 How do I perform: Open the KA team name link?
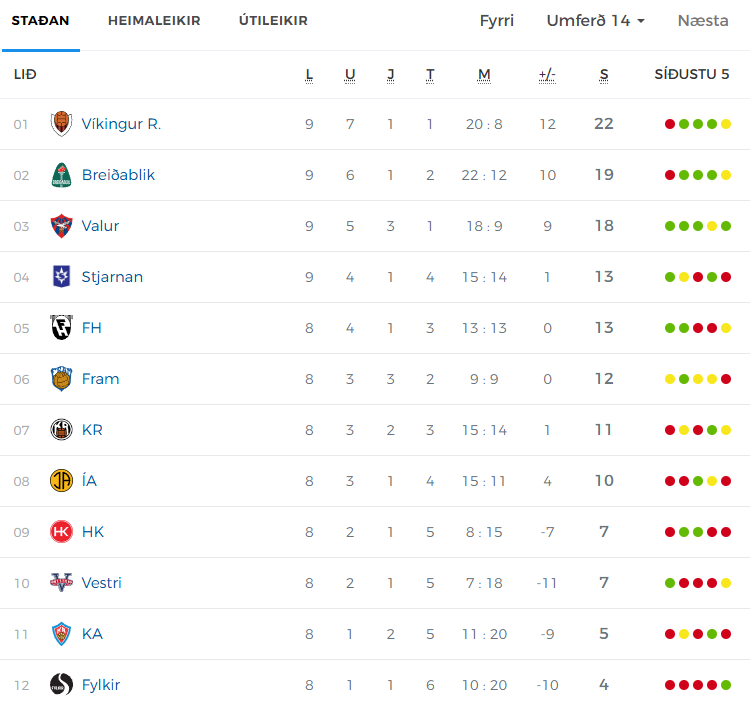[92, 634]
